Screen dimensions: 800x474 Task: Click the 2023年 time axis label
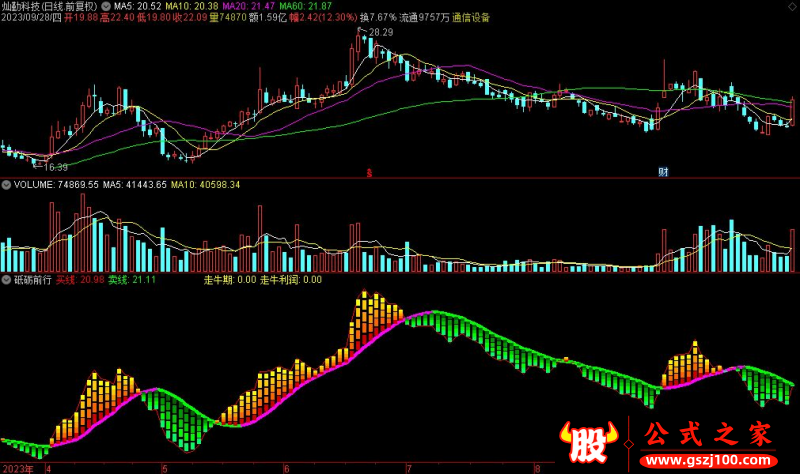[x=18, y=468]
